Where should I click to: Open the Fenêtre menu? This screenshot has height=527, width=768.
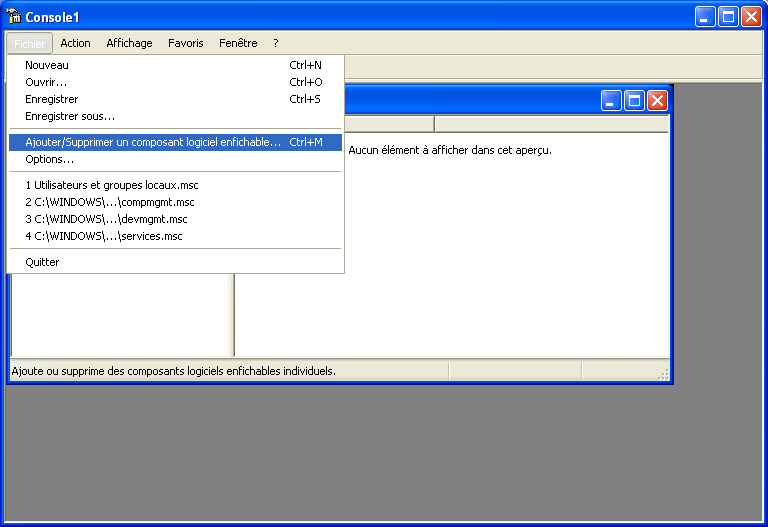[x=238, y=44]
